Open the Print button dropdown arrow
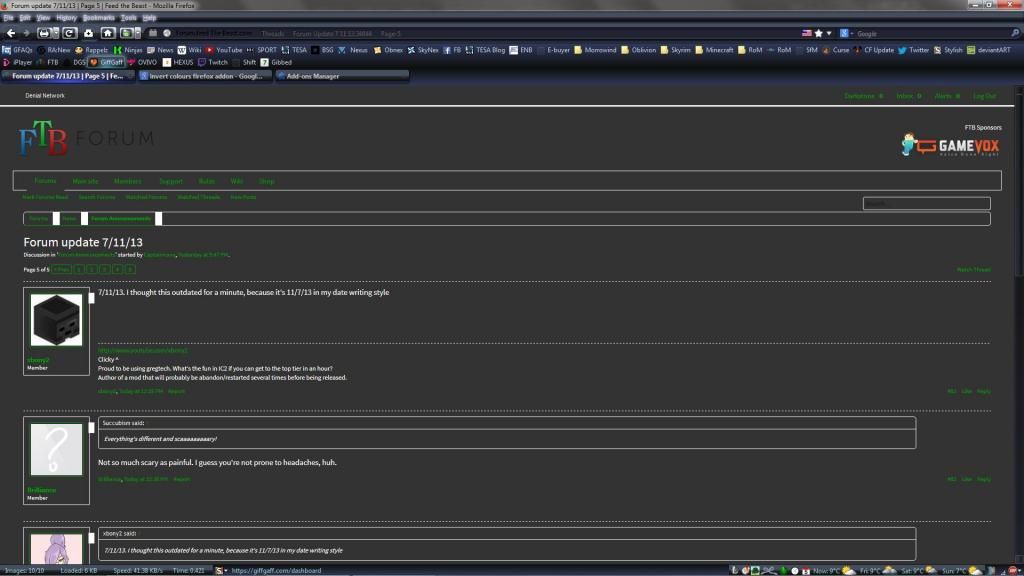The image size is (1024, 576). (x=54, y=33)
